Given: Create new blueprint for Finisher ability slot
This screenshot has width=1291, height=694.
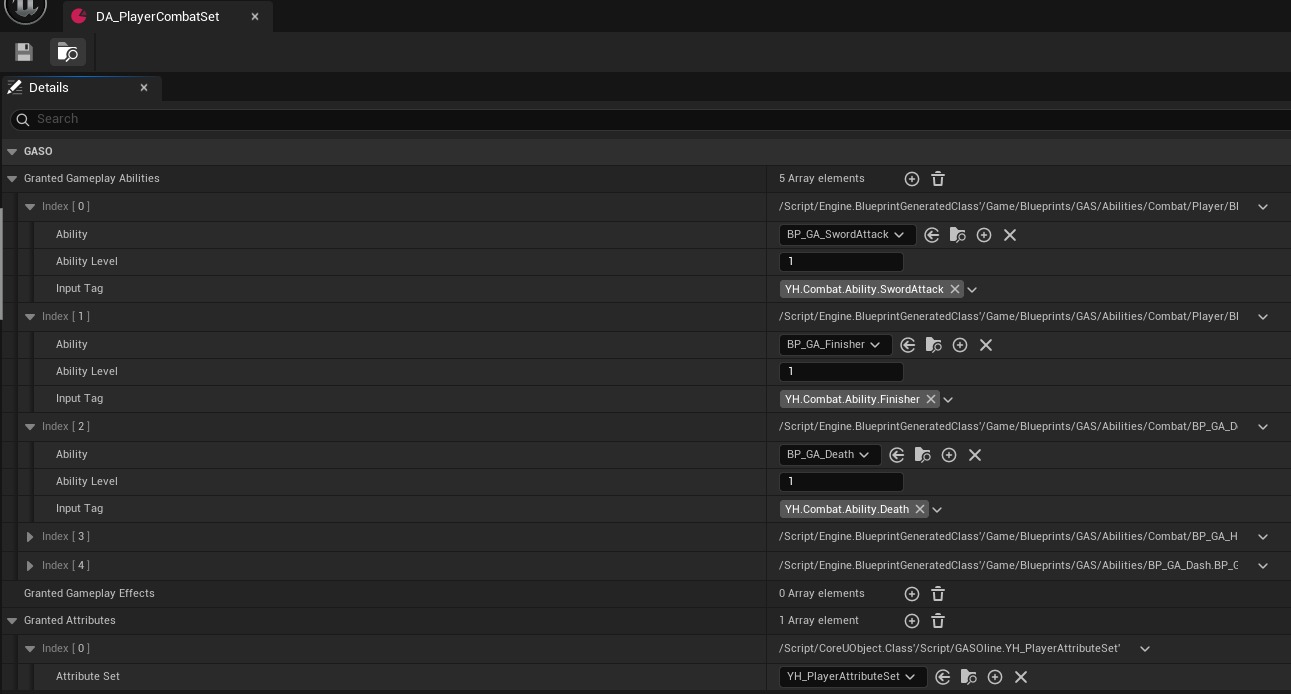Looking at the screenshot, I should click(x=960, y=345).
